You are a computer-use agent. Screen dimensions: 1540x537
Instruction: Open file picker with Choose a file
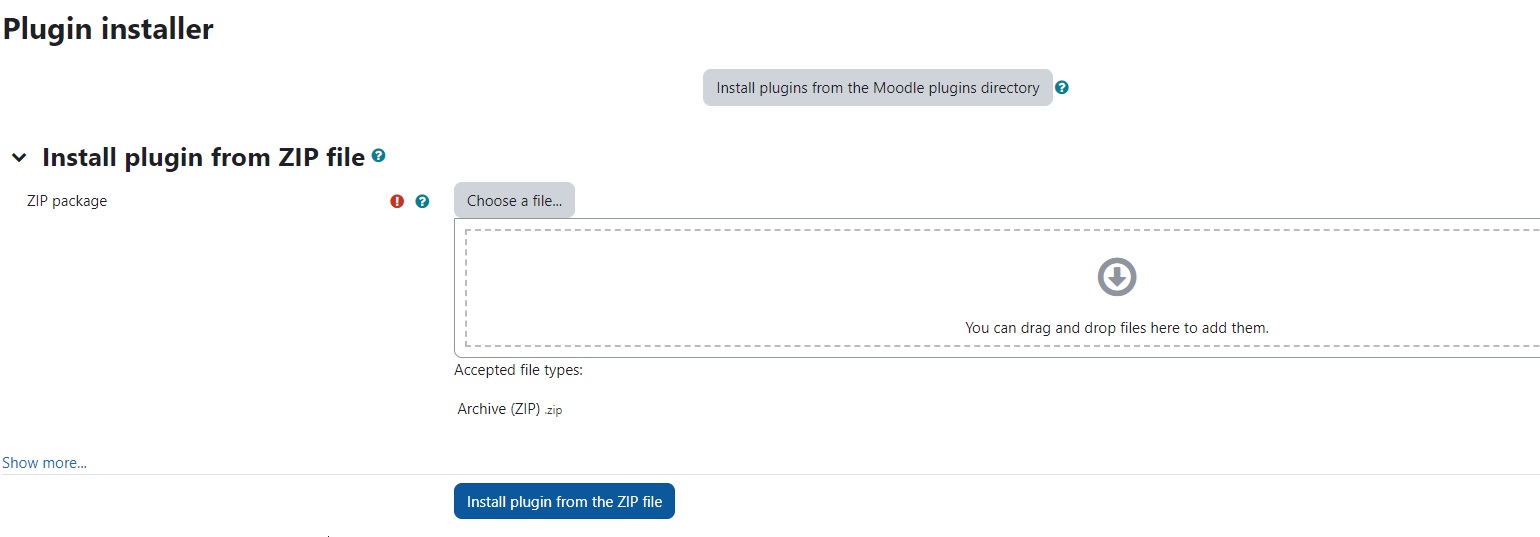pos(514,200)
